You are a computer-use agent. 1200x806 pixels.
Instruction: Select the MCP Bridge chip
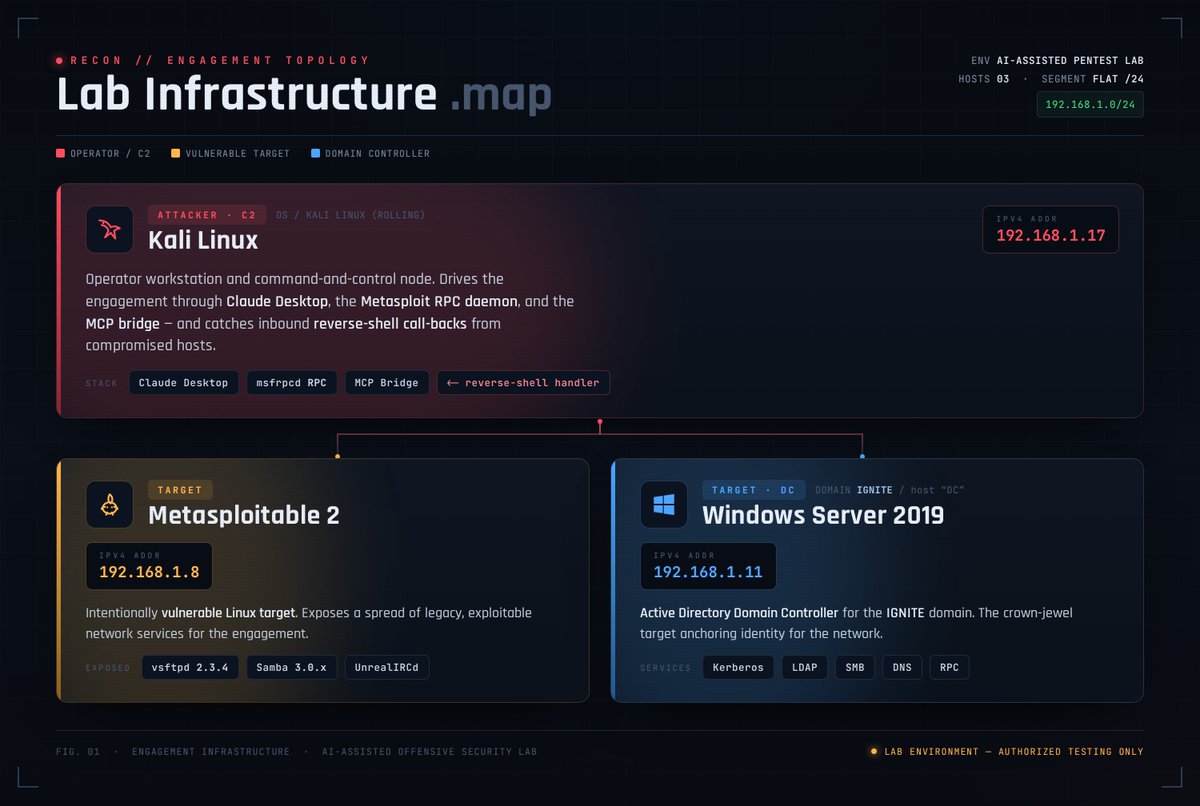(388, 383)
